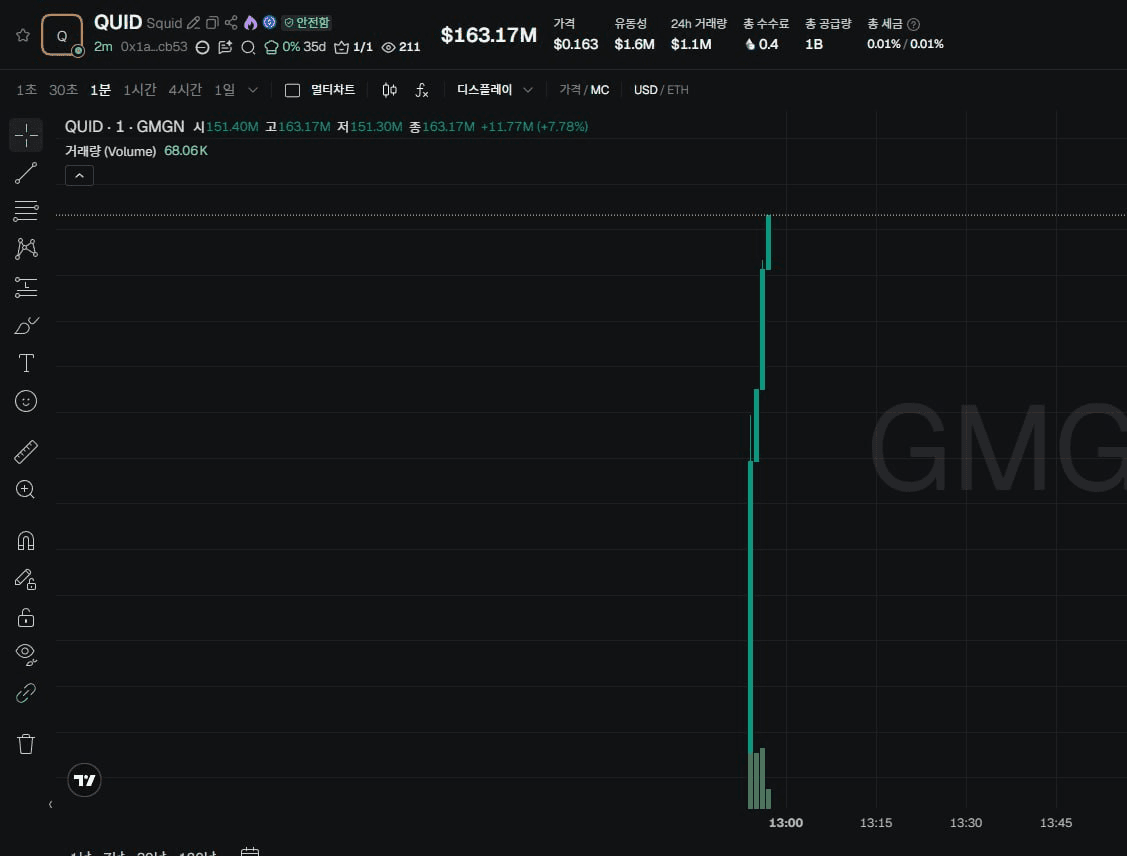Select the text annotation tool

pyautogui.click(x=26, y=363)
